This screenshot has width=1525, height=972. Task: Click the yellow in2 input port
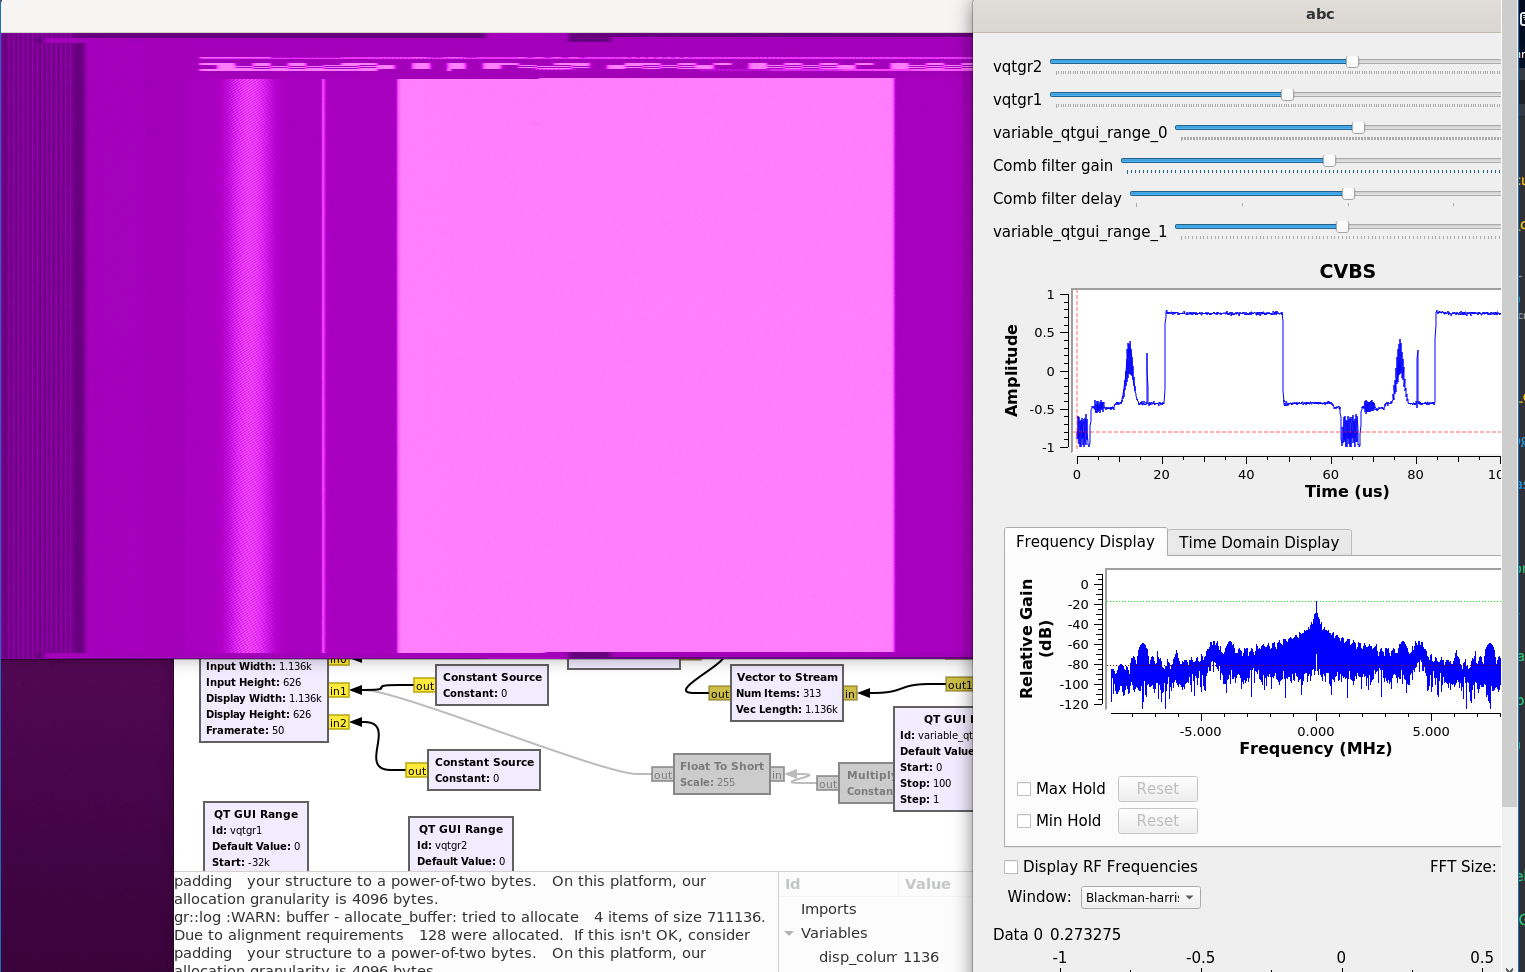(338, 723)
